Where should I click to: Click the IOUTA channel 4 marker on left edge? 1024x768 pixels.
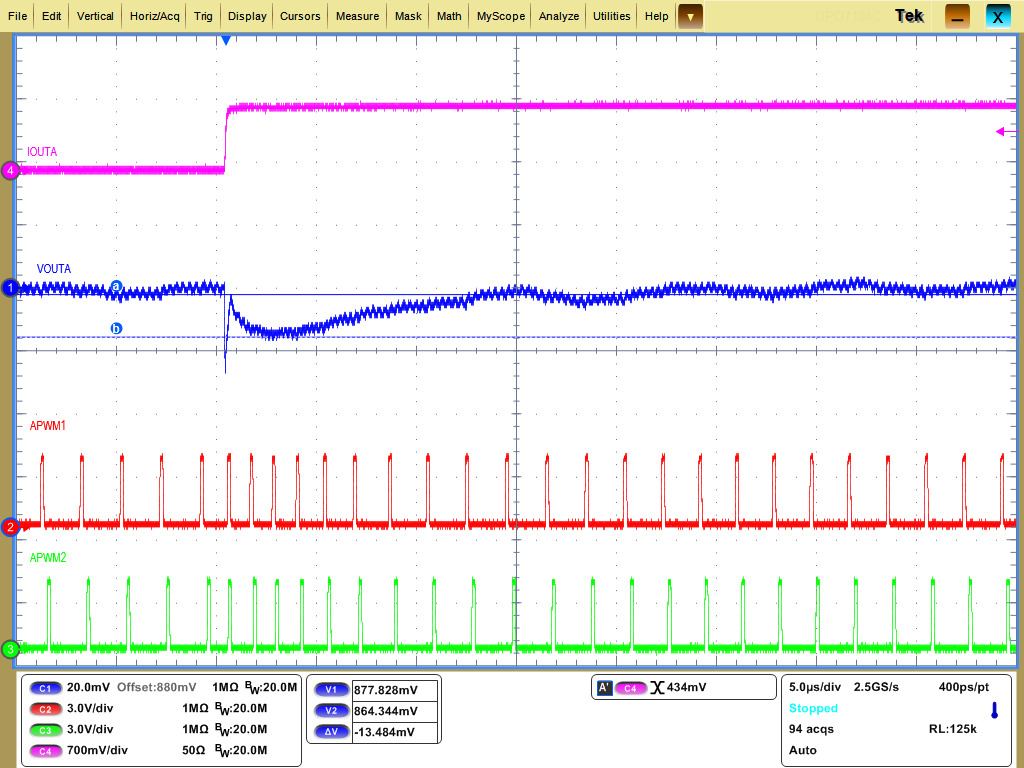coord(10,171)
